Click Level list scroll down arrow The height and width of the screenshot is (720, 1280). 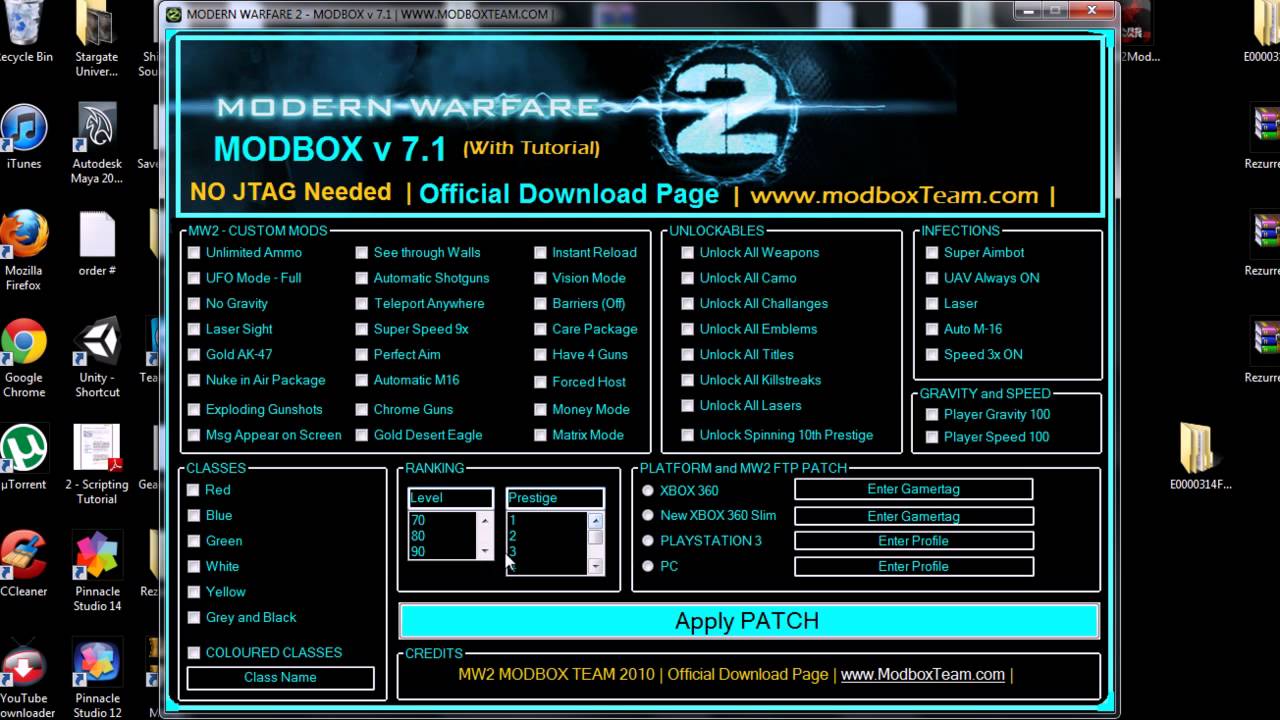(x=485, y=551)
